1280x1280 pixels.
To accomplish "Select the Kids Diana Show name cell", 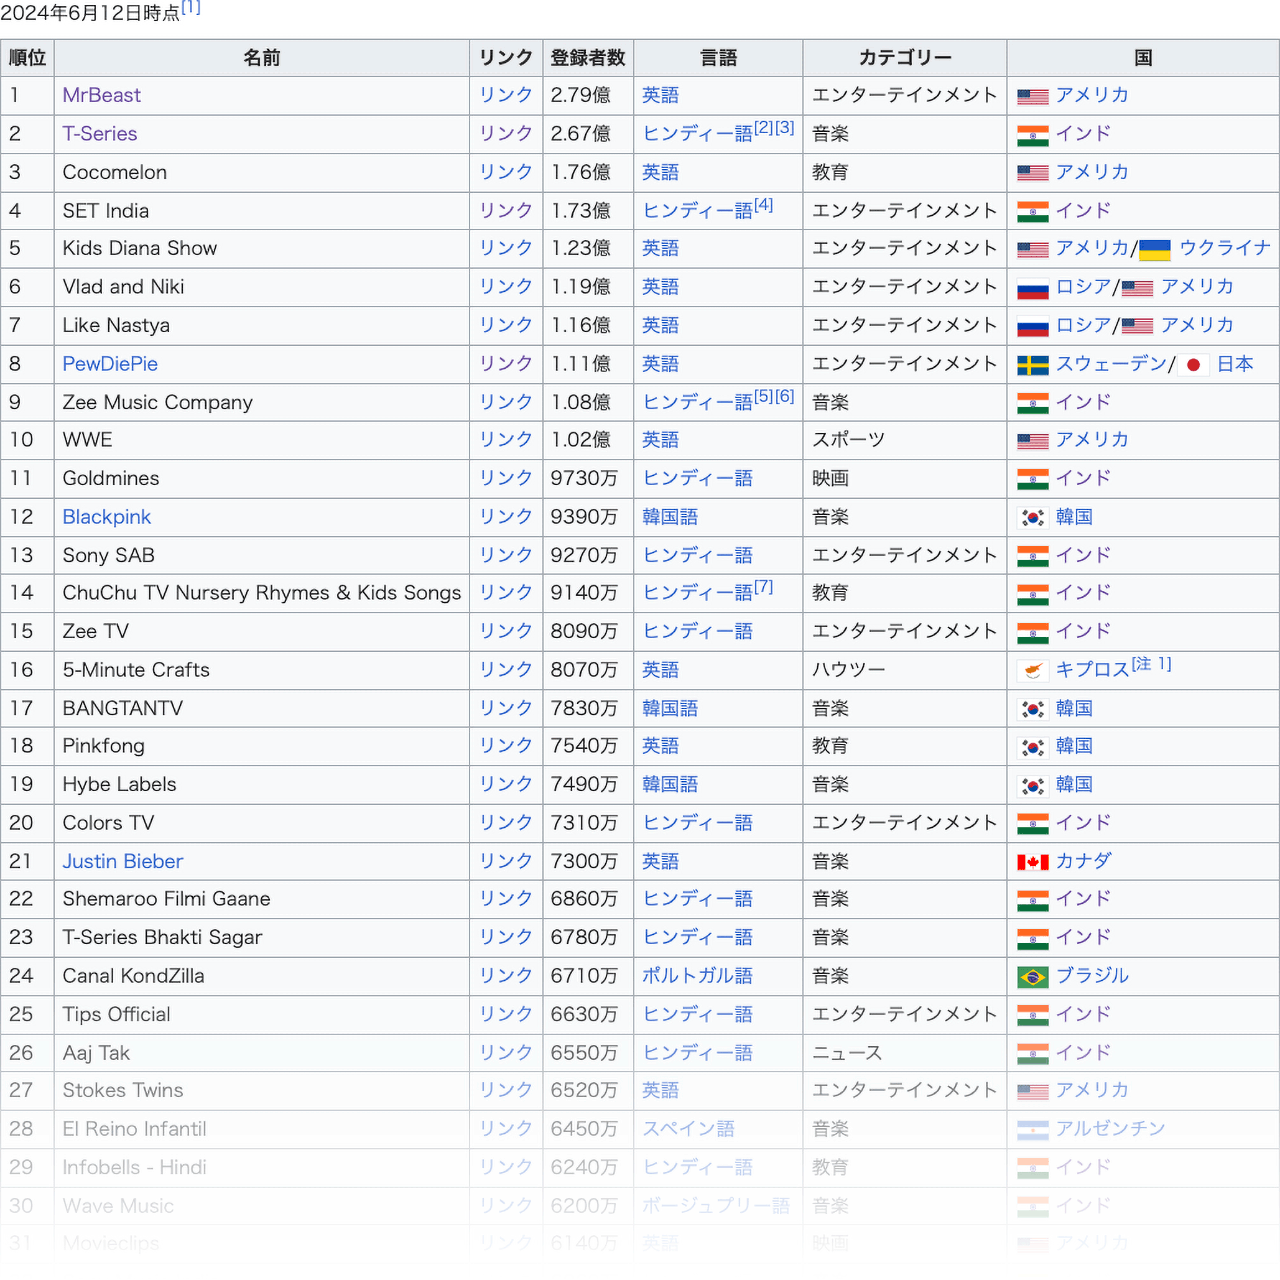I will [x=262, y=248].
